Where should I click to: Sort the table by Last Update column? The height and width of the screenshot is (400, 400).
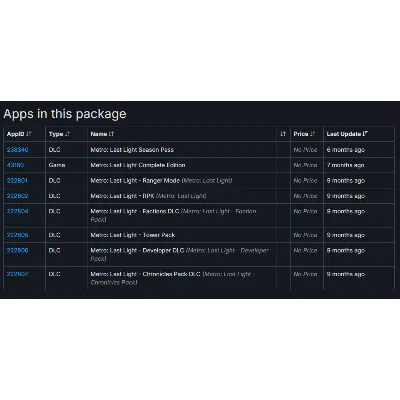pos(347,134)
